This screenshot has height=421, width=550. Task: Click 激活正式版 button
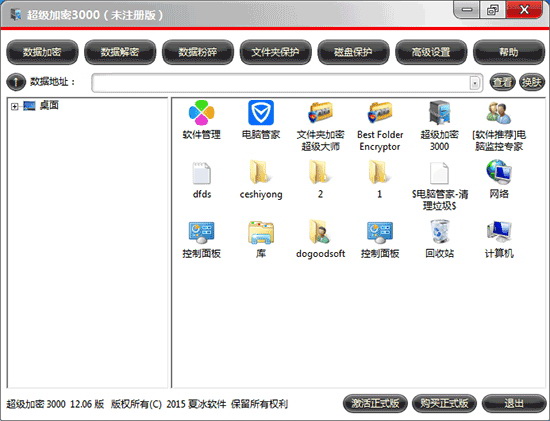click(x=375, y=403)
